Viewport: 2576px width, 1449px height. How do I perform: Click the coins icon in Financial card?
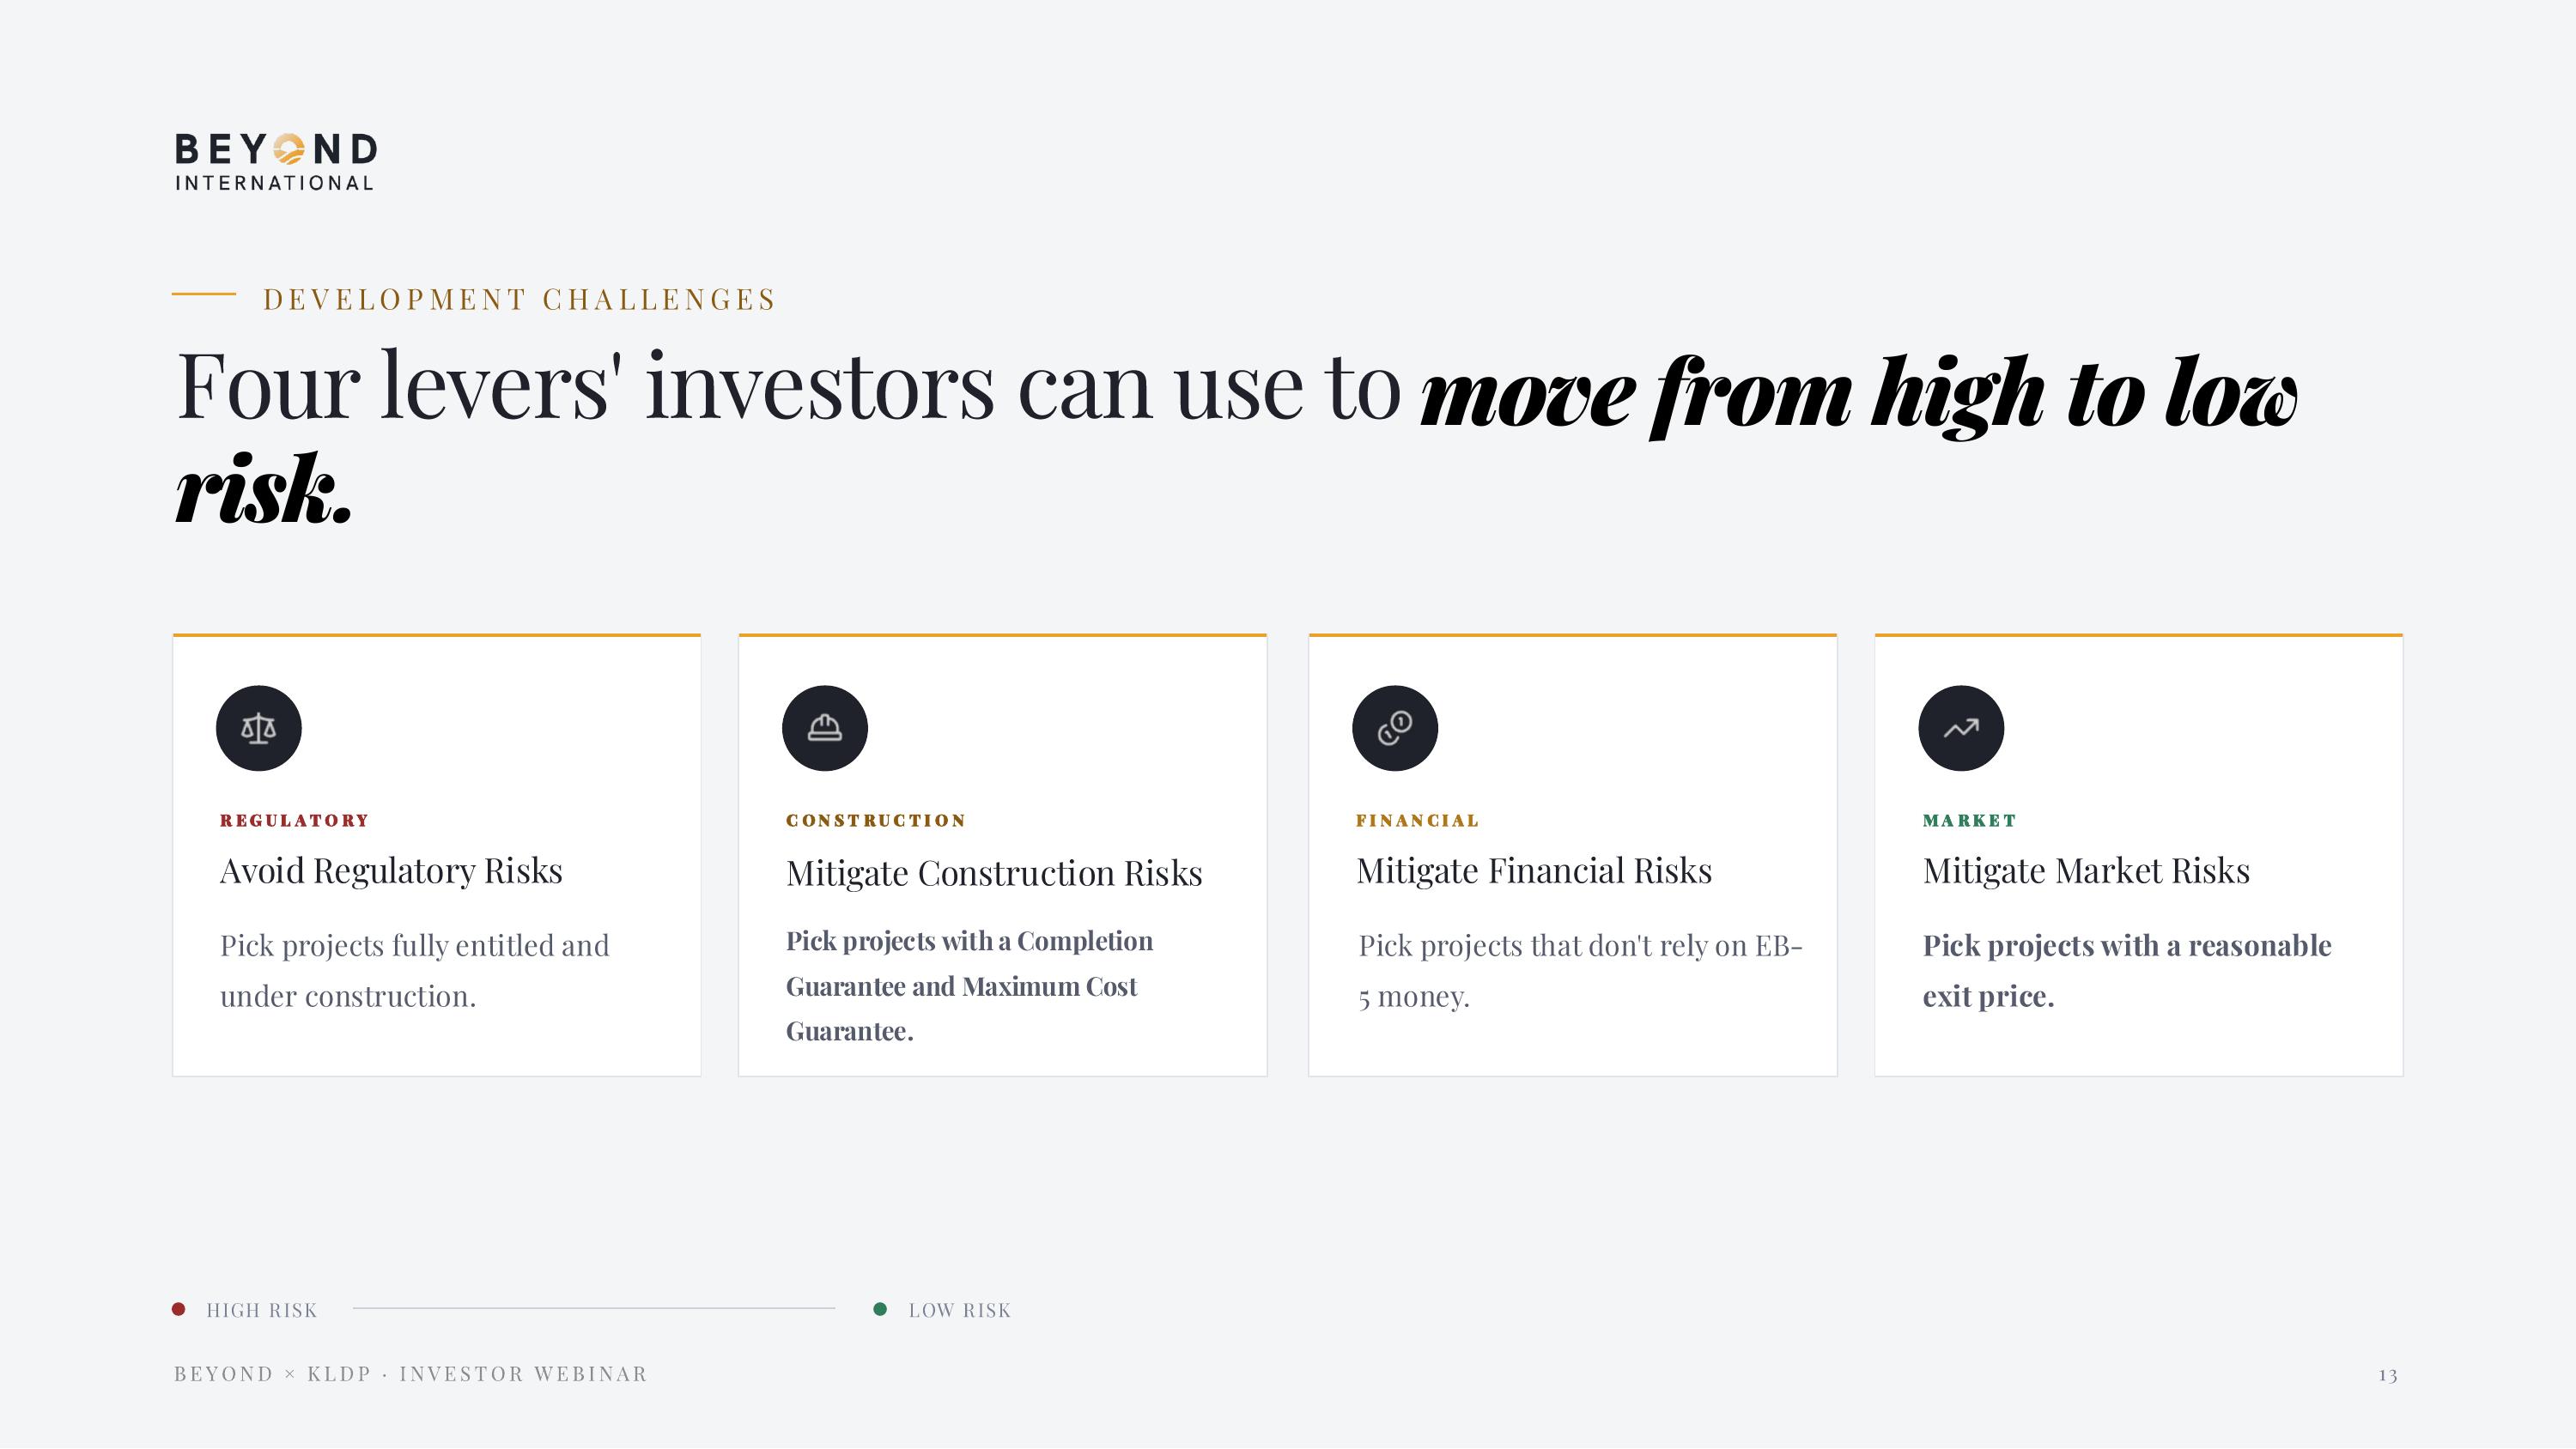(x=1394, y=728)
